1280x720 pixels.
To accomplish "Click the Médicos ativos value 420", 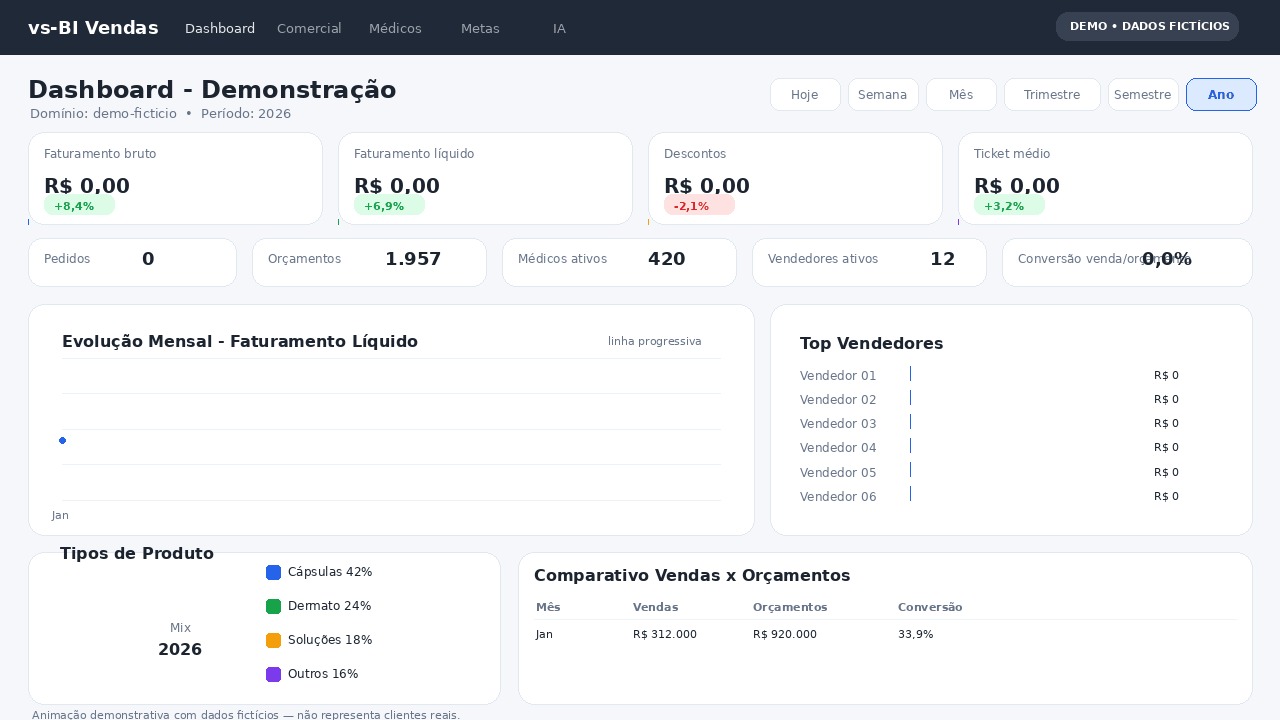I will 666,259.
